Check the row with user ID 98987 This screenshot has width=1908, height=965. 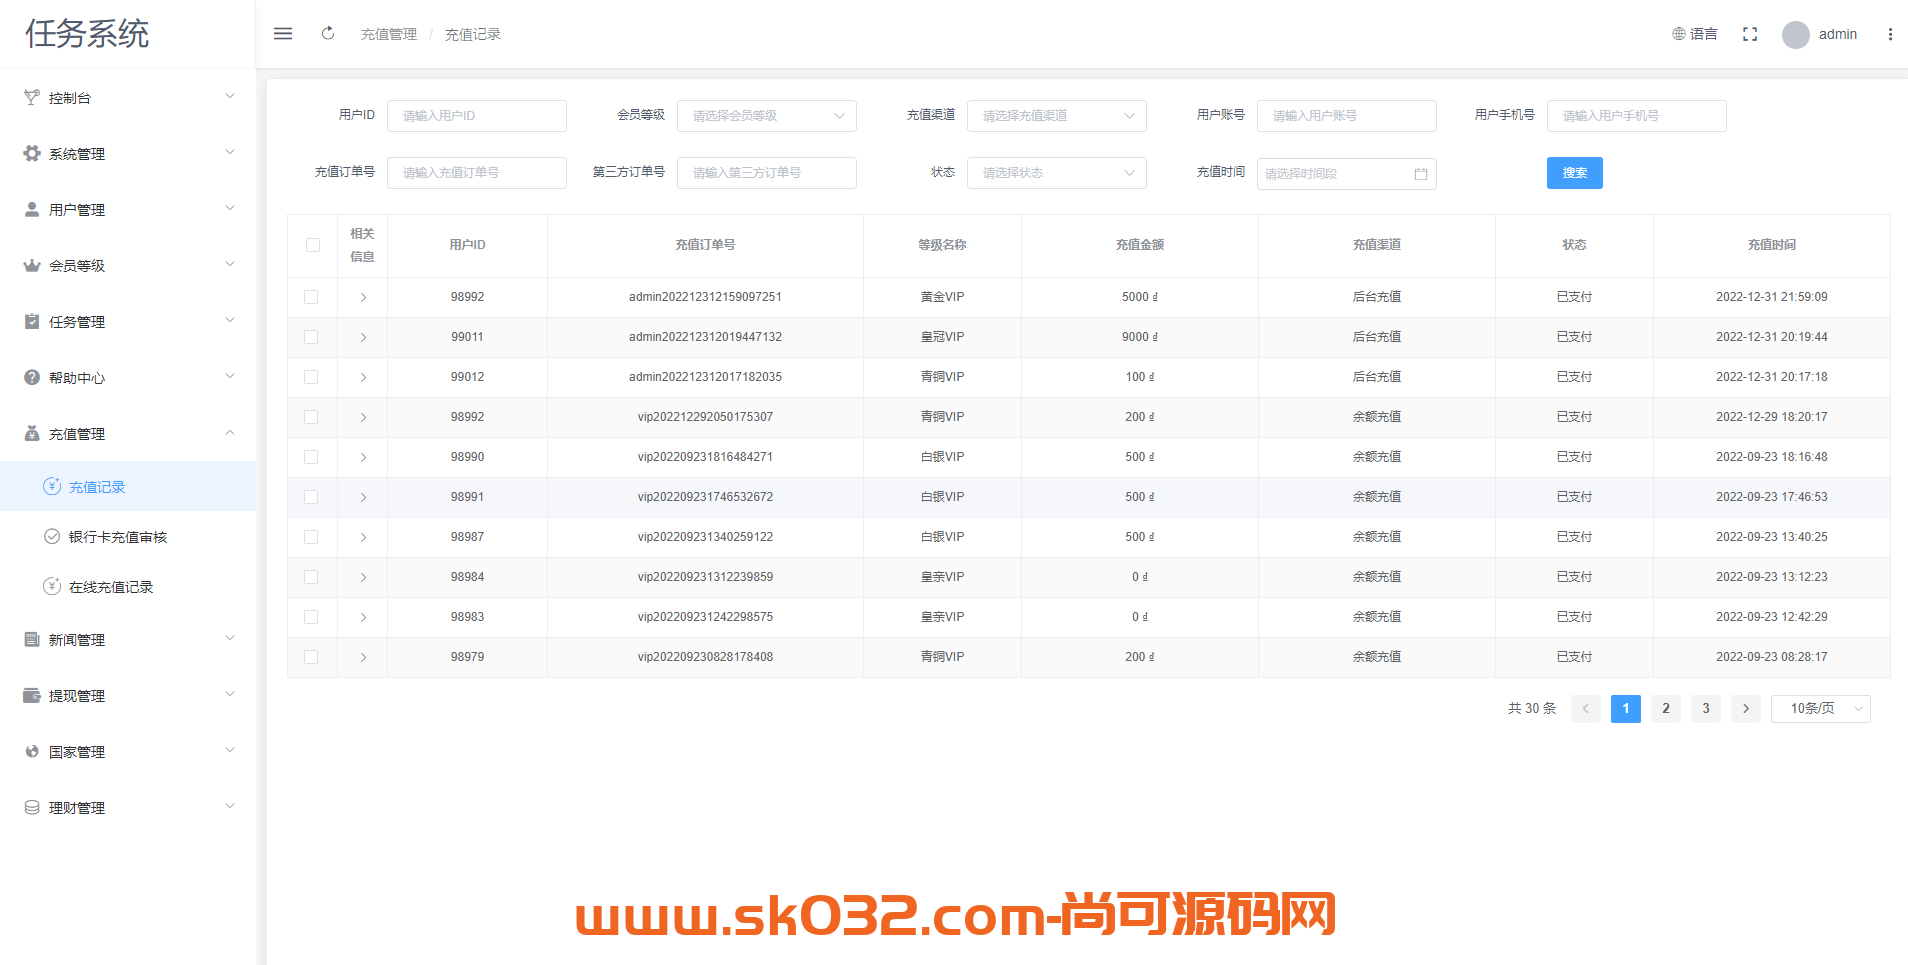(x=311, y=537)
